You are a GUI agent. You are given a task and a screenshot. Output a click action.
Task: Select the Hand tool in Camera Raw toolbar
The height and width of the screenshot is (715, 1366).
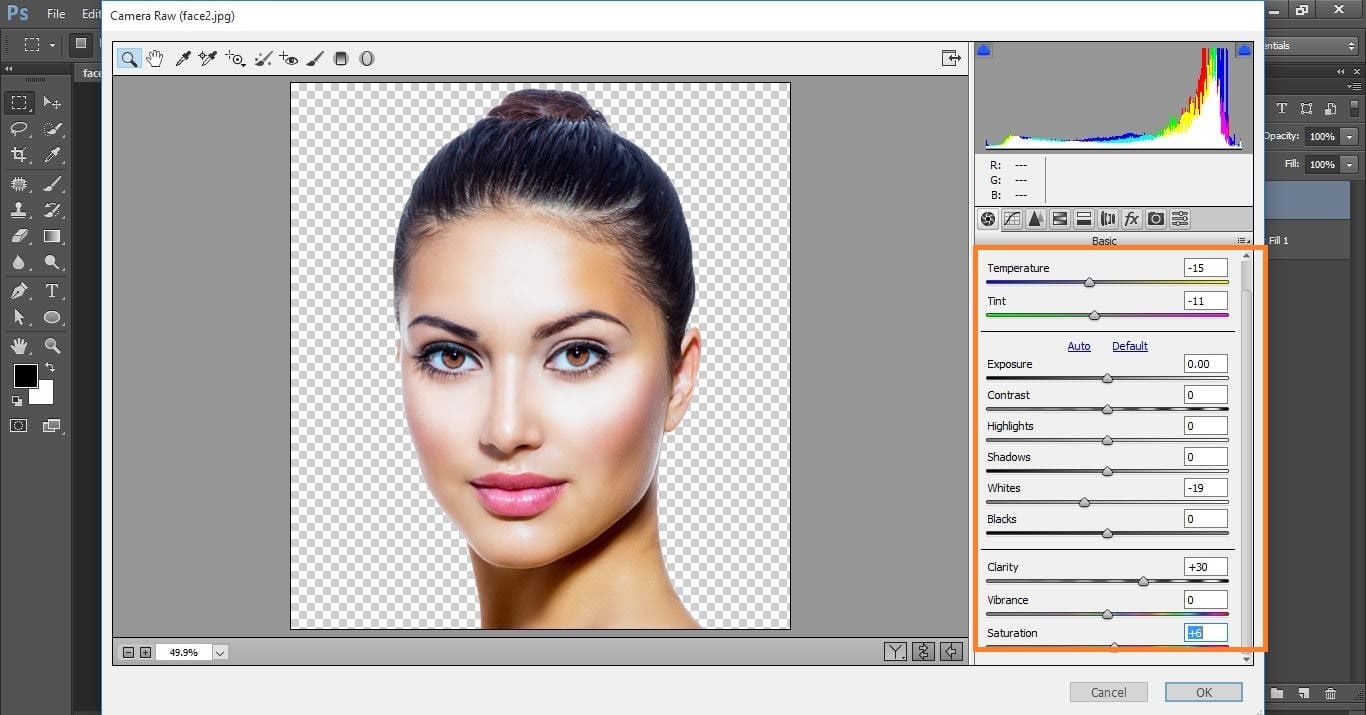155,59
